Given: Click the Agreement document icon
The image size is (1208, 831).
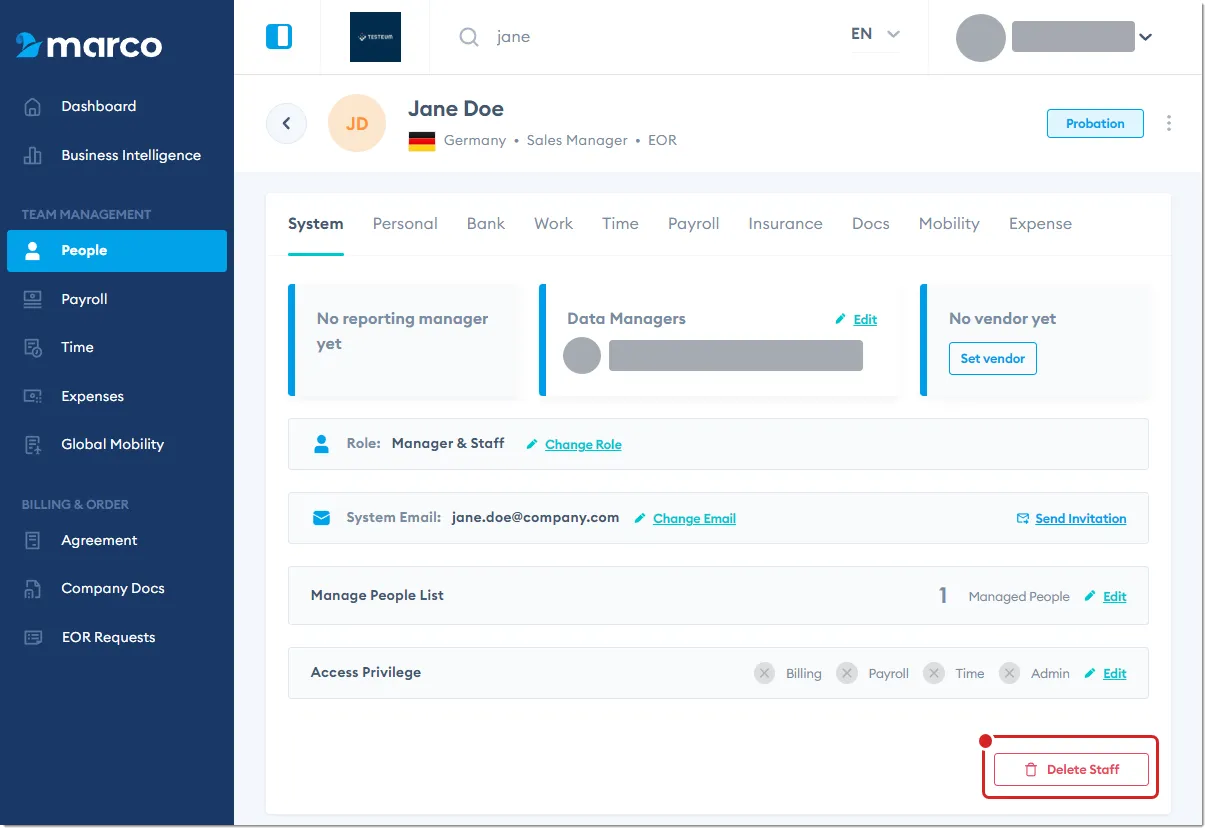Looking at the screenshot, I should 33,540.
